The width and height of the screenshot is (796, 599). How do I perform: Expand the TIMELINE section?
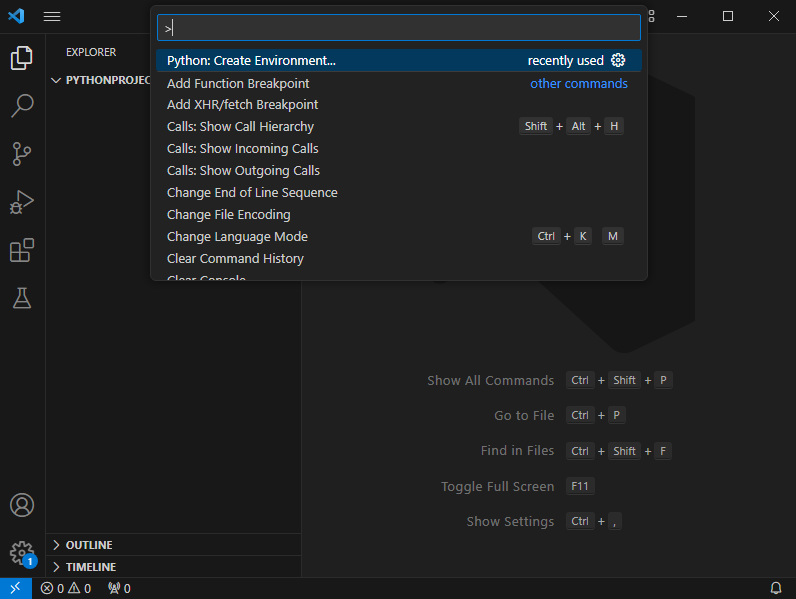90,567
